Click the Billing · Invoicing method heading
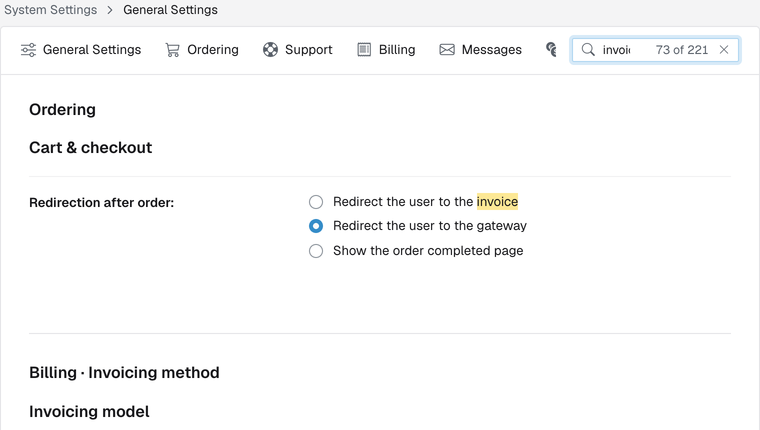 (x=124, y=372)
